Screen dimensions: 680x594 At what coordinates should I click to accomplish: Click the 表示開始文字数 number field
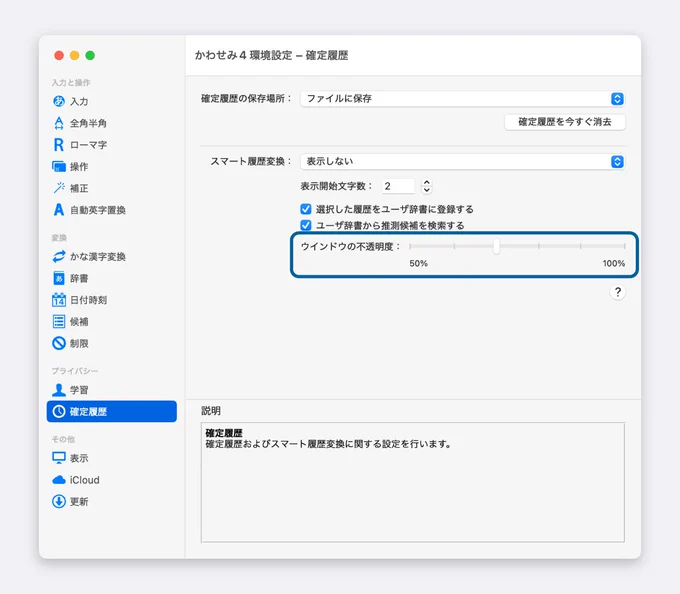398,186
